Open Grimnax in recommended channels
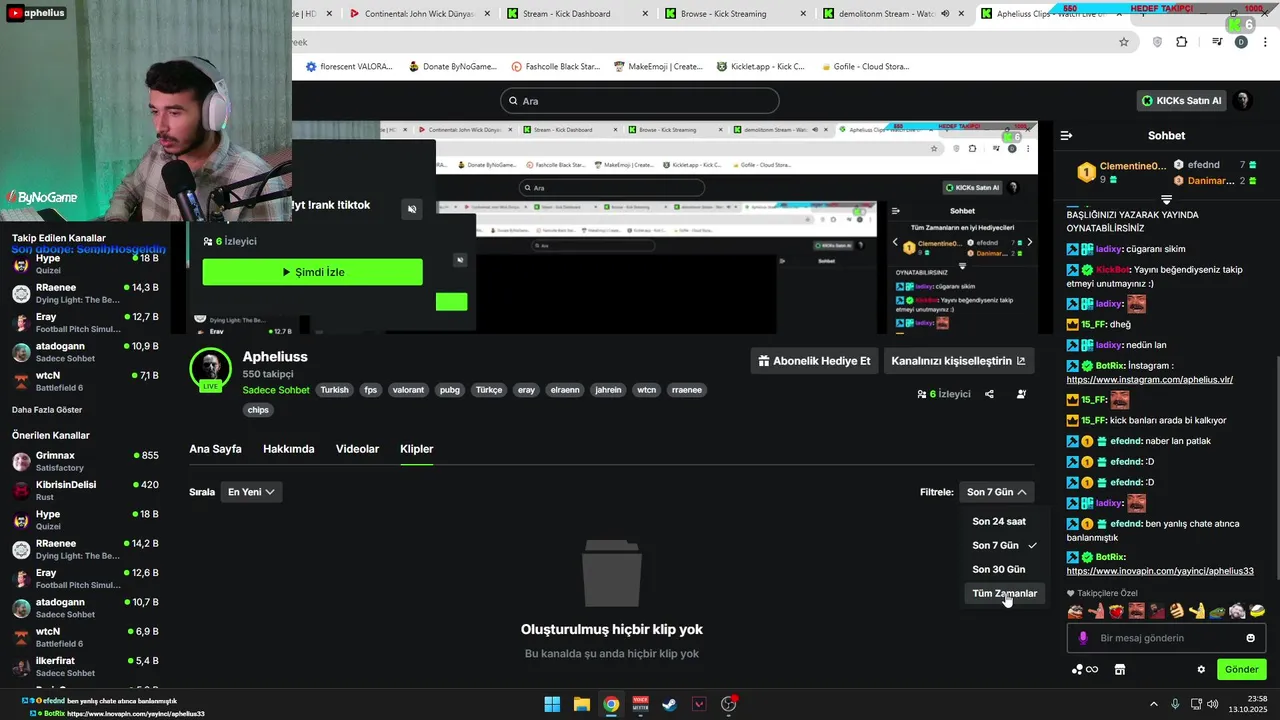 [85, 461]
